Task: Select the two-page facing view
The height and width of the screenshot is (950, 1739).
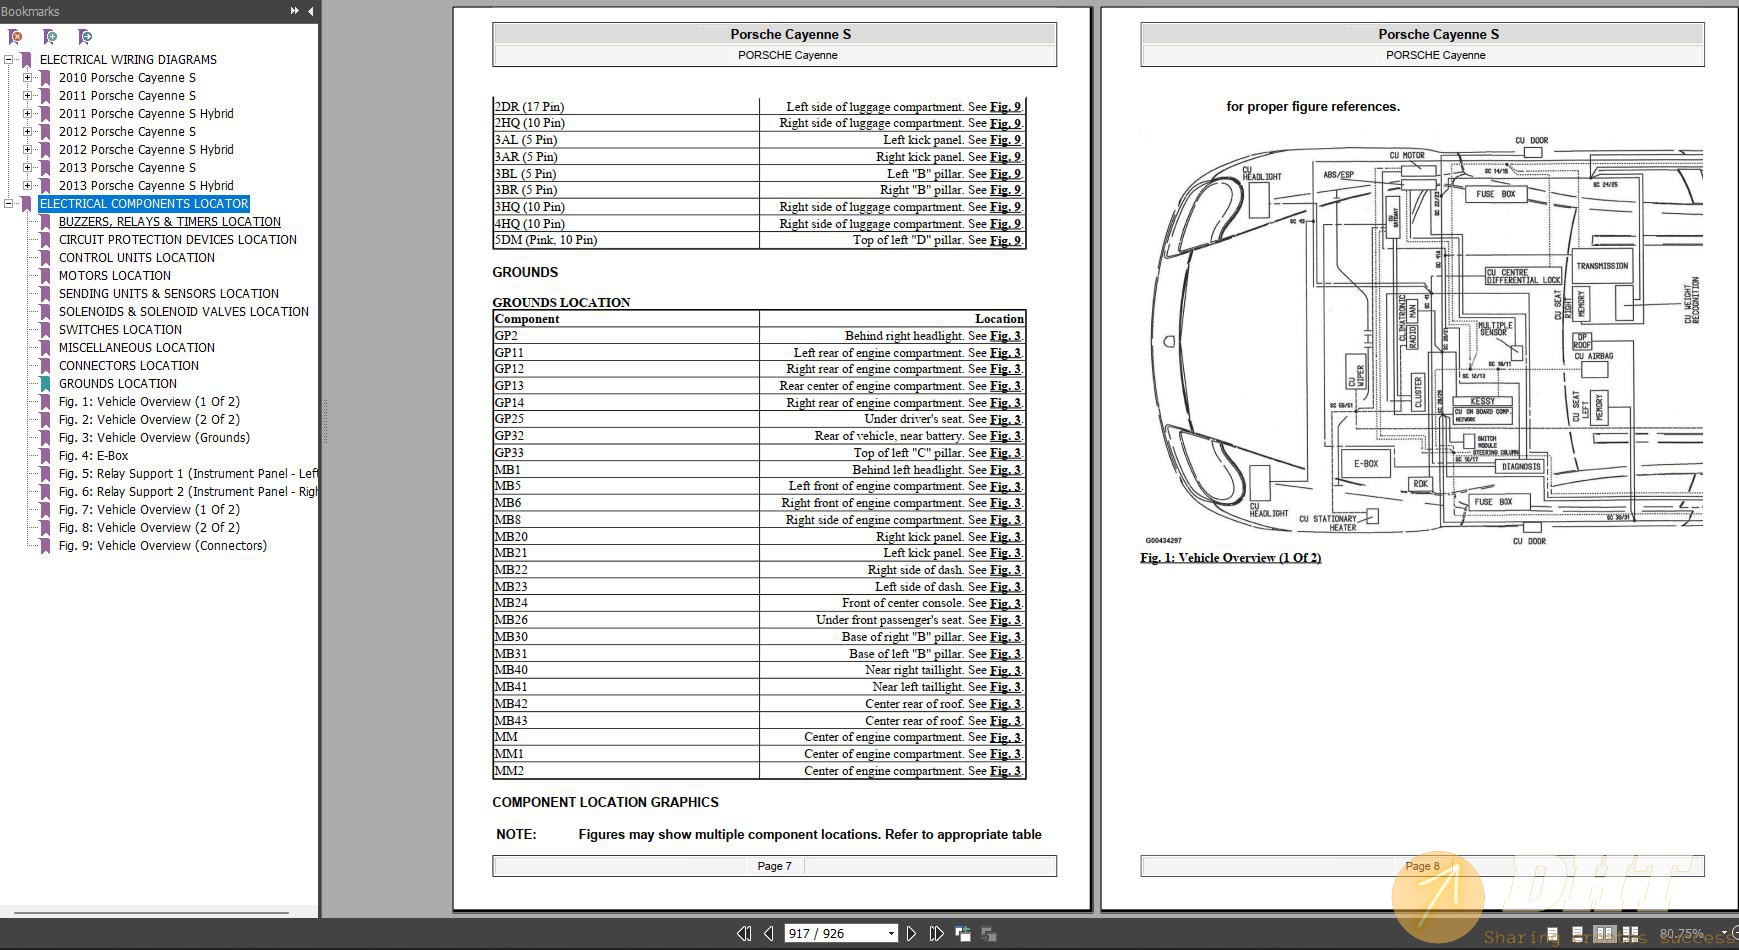Action: [x=1604, y=934]
